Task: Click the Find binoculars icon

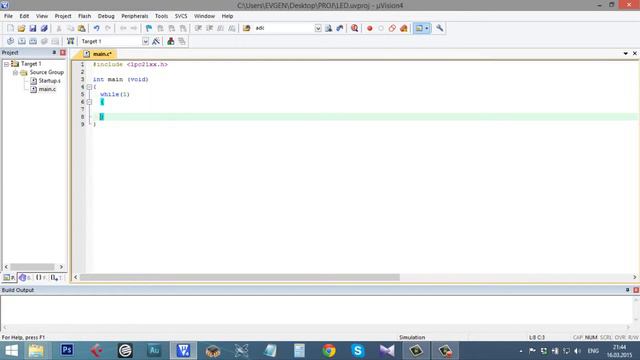Action: [x=329, y=28]
